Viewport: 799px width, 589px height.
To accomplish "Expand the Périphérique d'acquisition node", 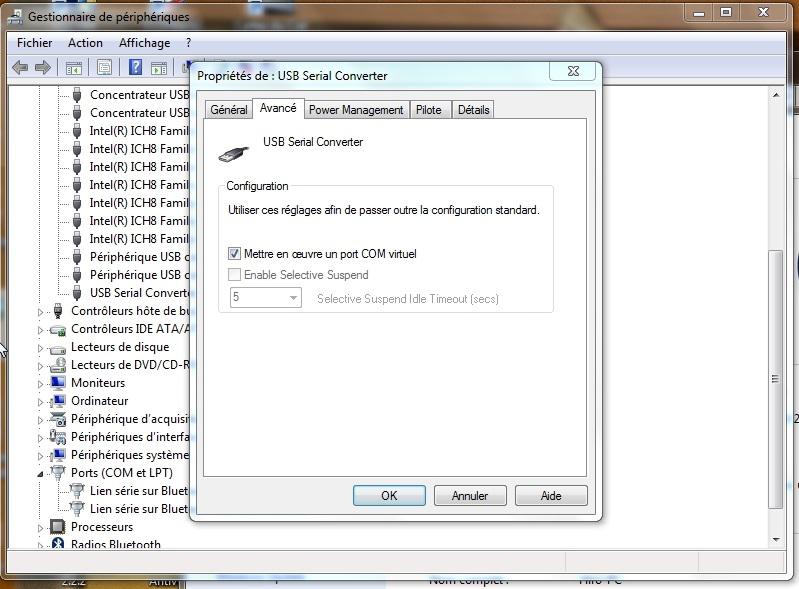I will click(41, 420).
